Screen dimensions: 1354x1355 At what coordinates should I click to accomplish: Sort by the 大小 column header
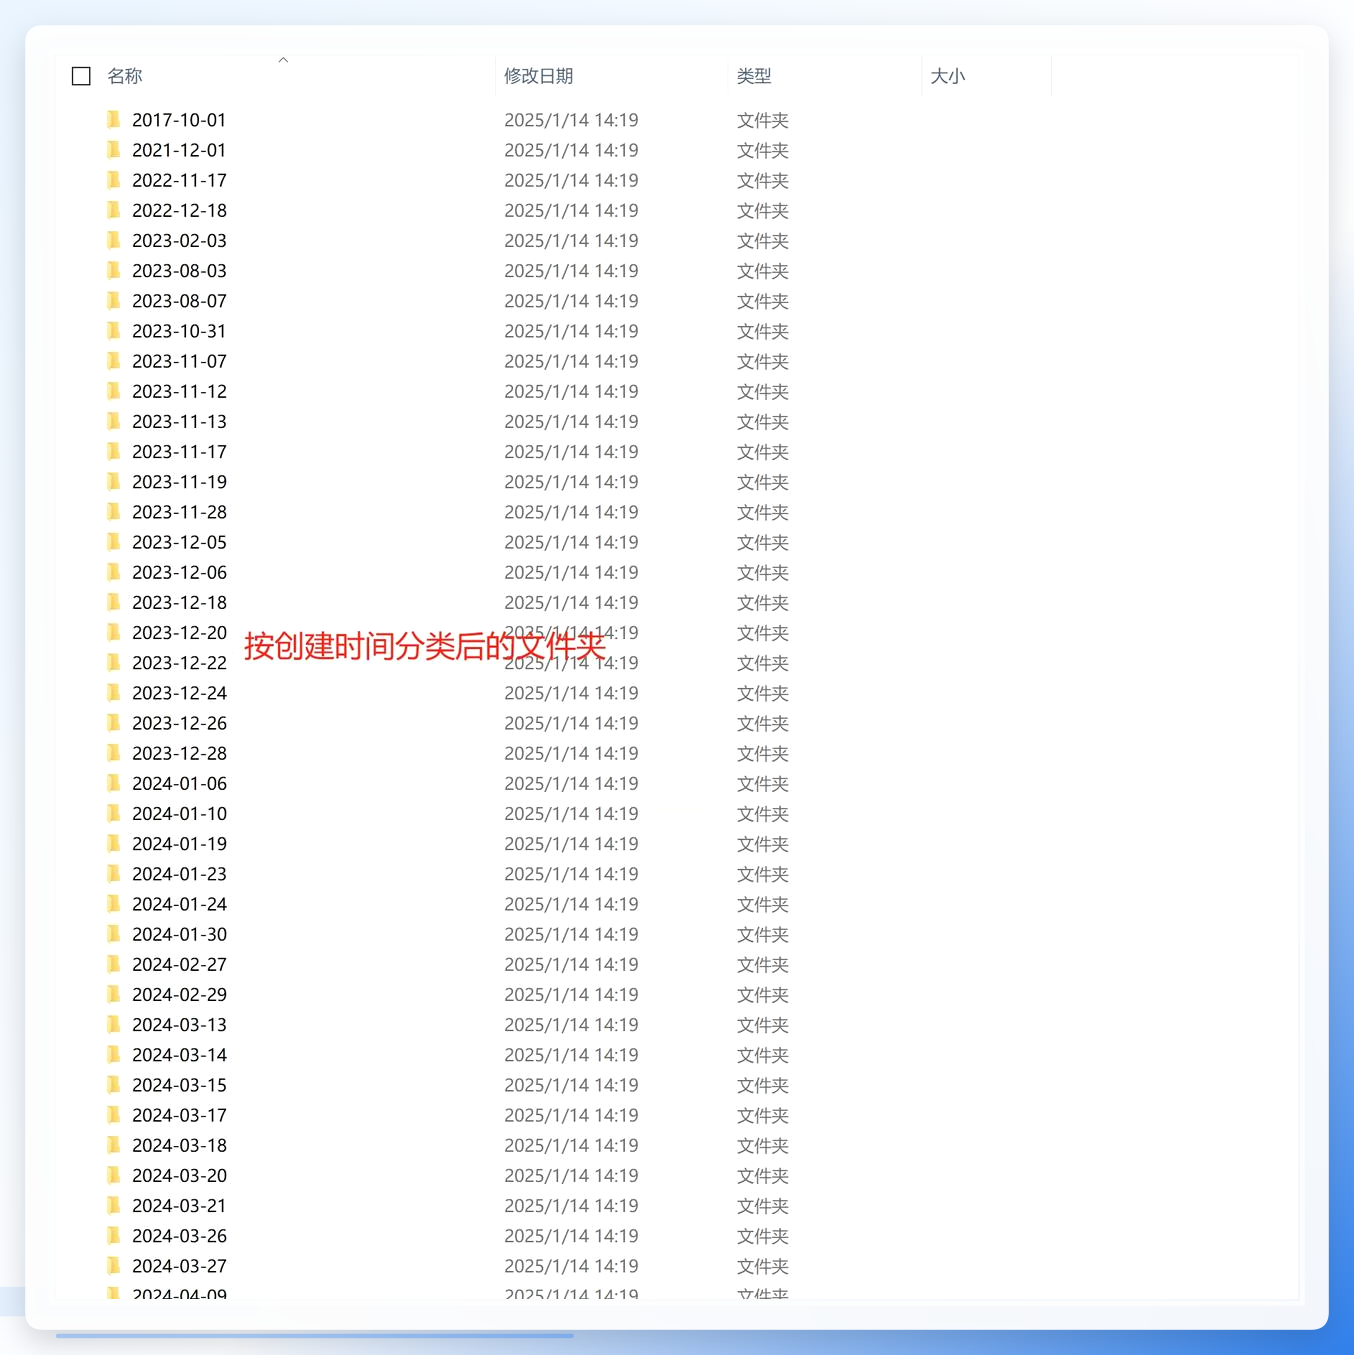(948, 76)
